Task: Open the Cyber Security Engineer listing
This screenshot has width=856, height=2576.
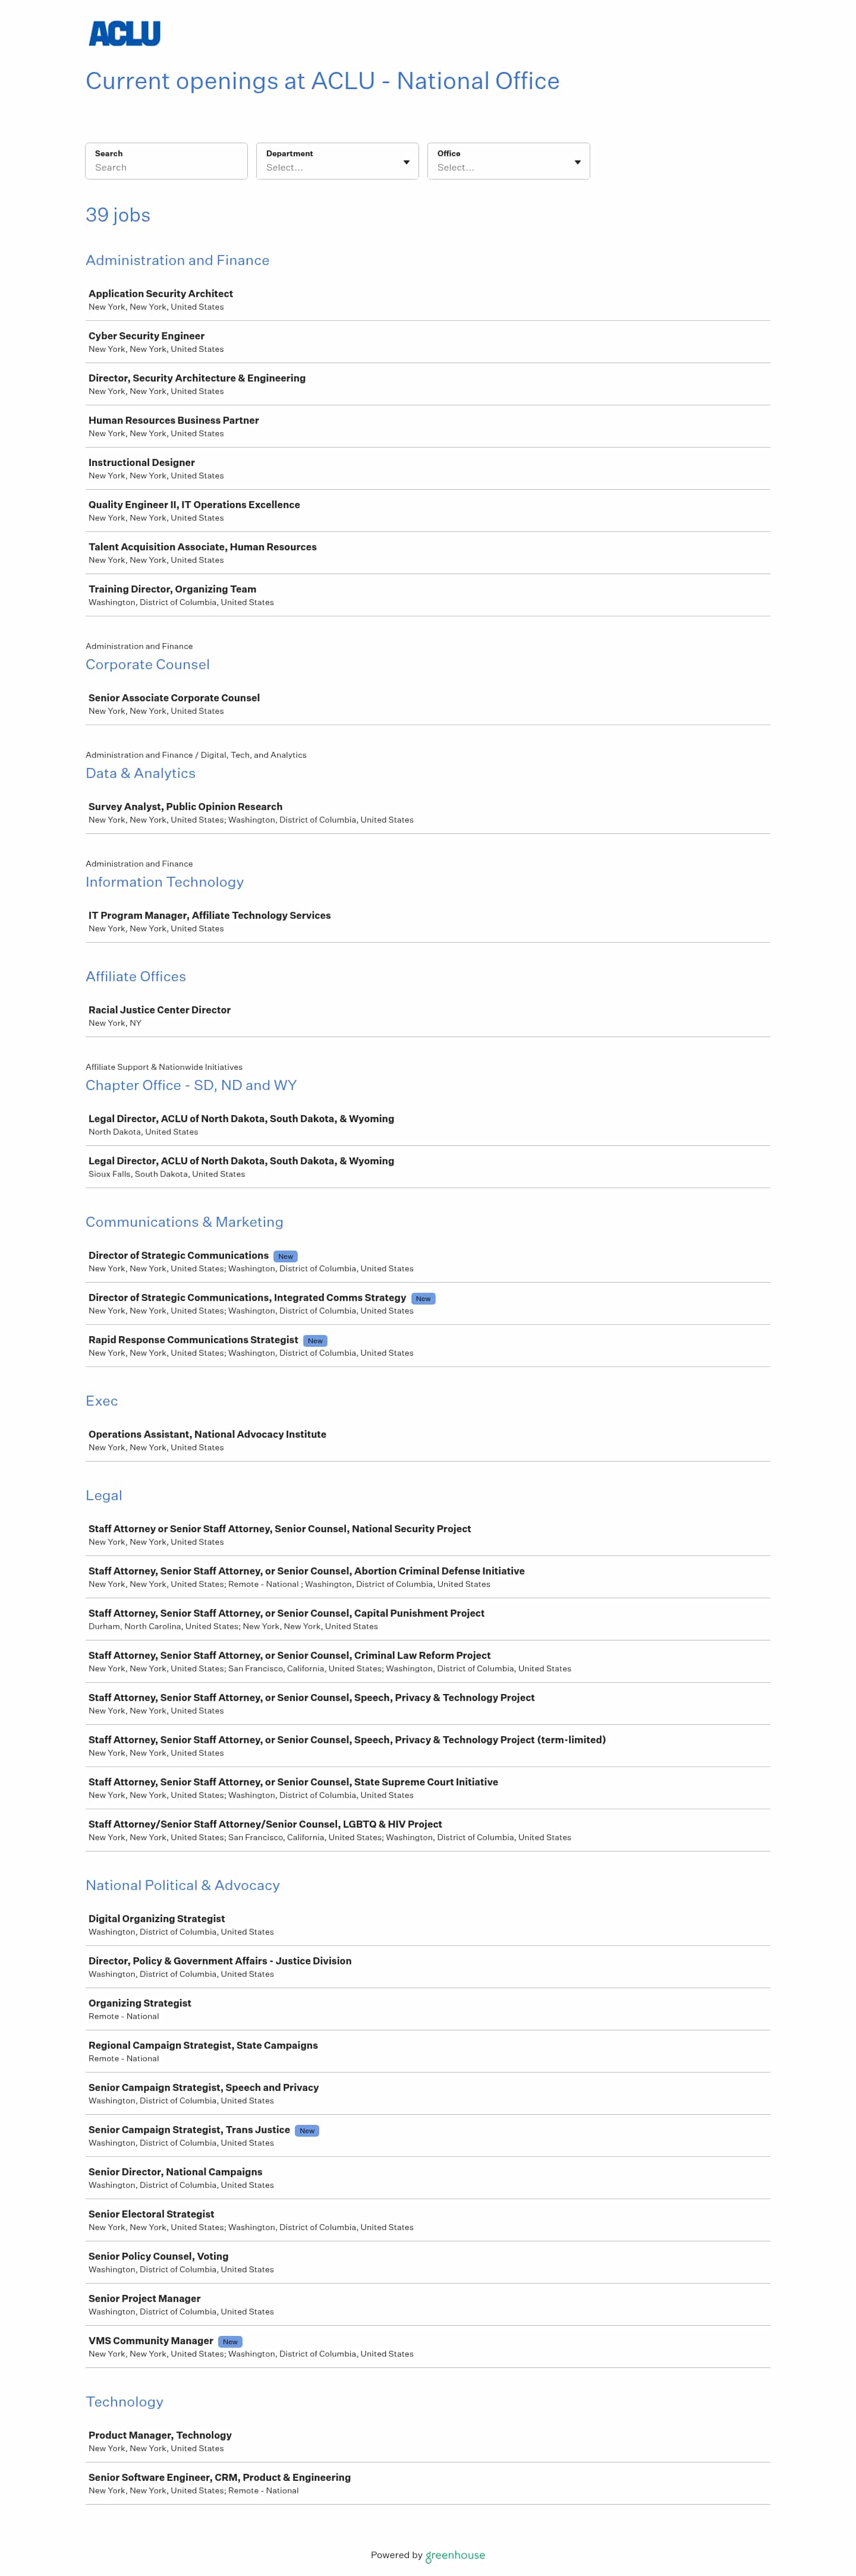Action: tap(146, 336)
